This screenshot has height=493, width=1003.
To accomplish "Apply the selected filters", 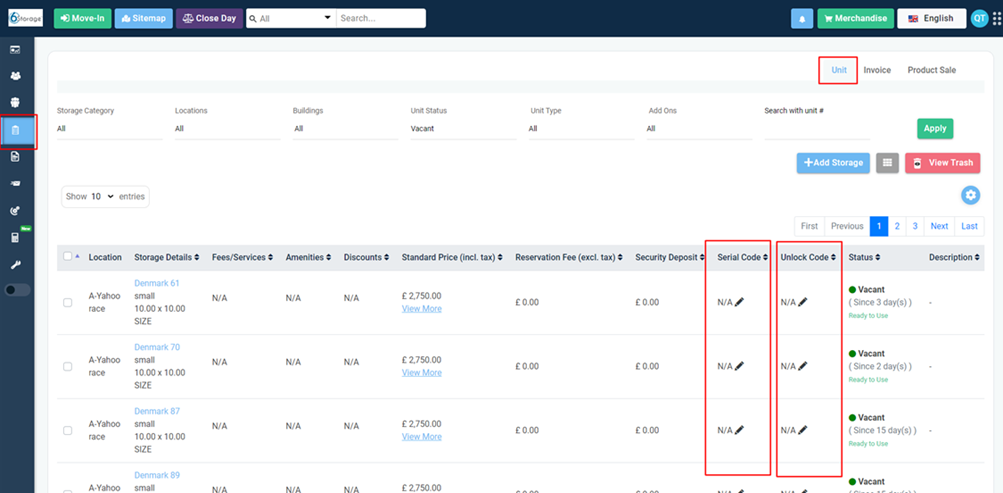I will click(935, 129).
